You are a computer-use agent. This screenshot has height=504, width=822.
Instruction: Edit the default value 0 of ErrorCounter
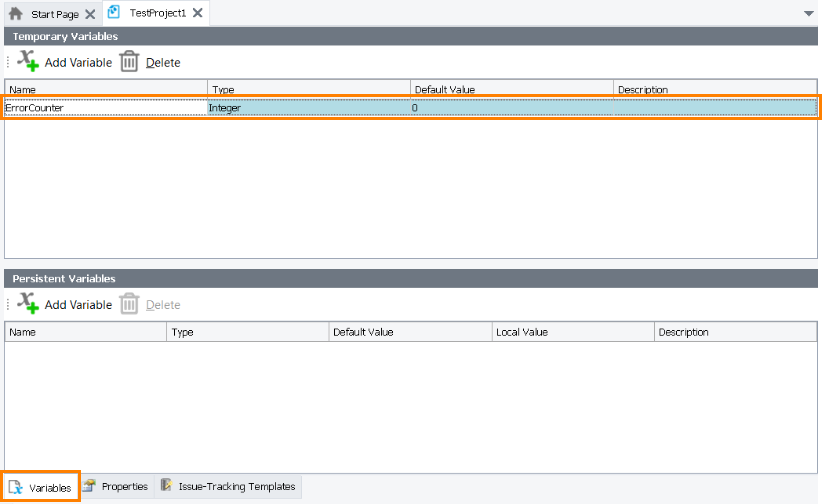(511, 107)
